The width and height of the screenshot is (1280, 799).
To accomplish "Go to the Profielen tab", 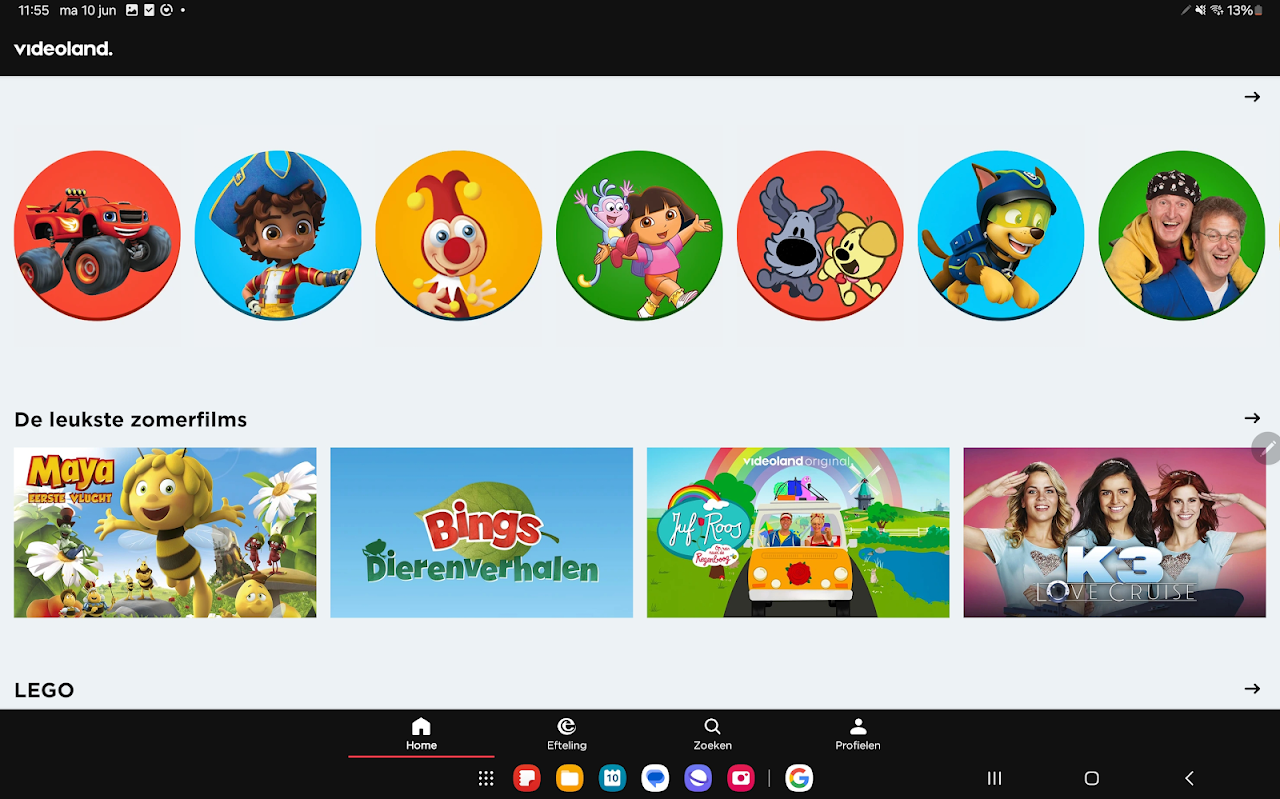I will [858, 734].
